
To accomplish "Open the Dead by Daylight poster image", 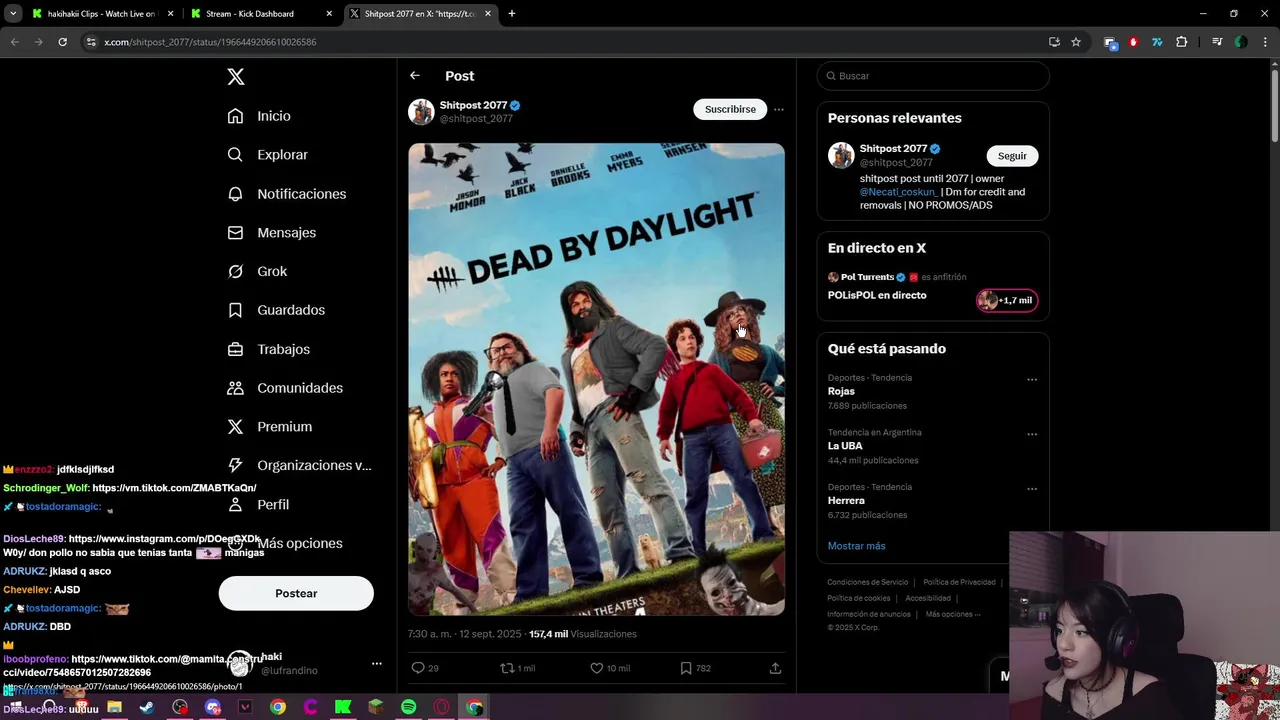I will [x=596, y=379].
